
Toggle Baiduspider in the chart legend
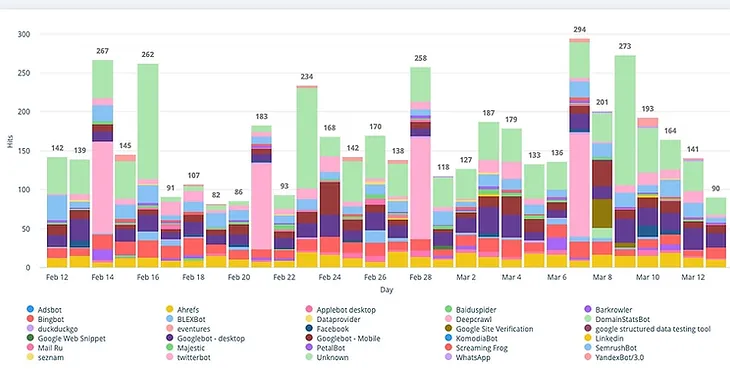(x=471, y=309)
